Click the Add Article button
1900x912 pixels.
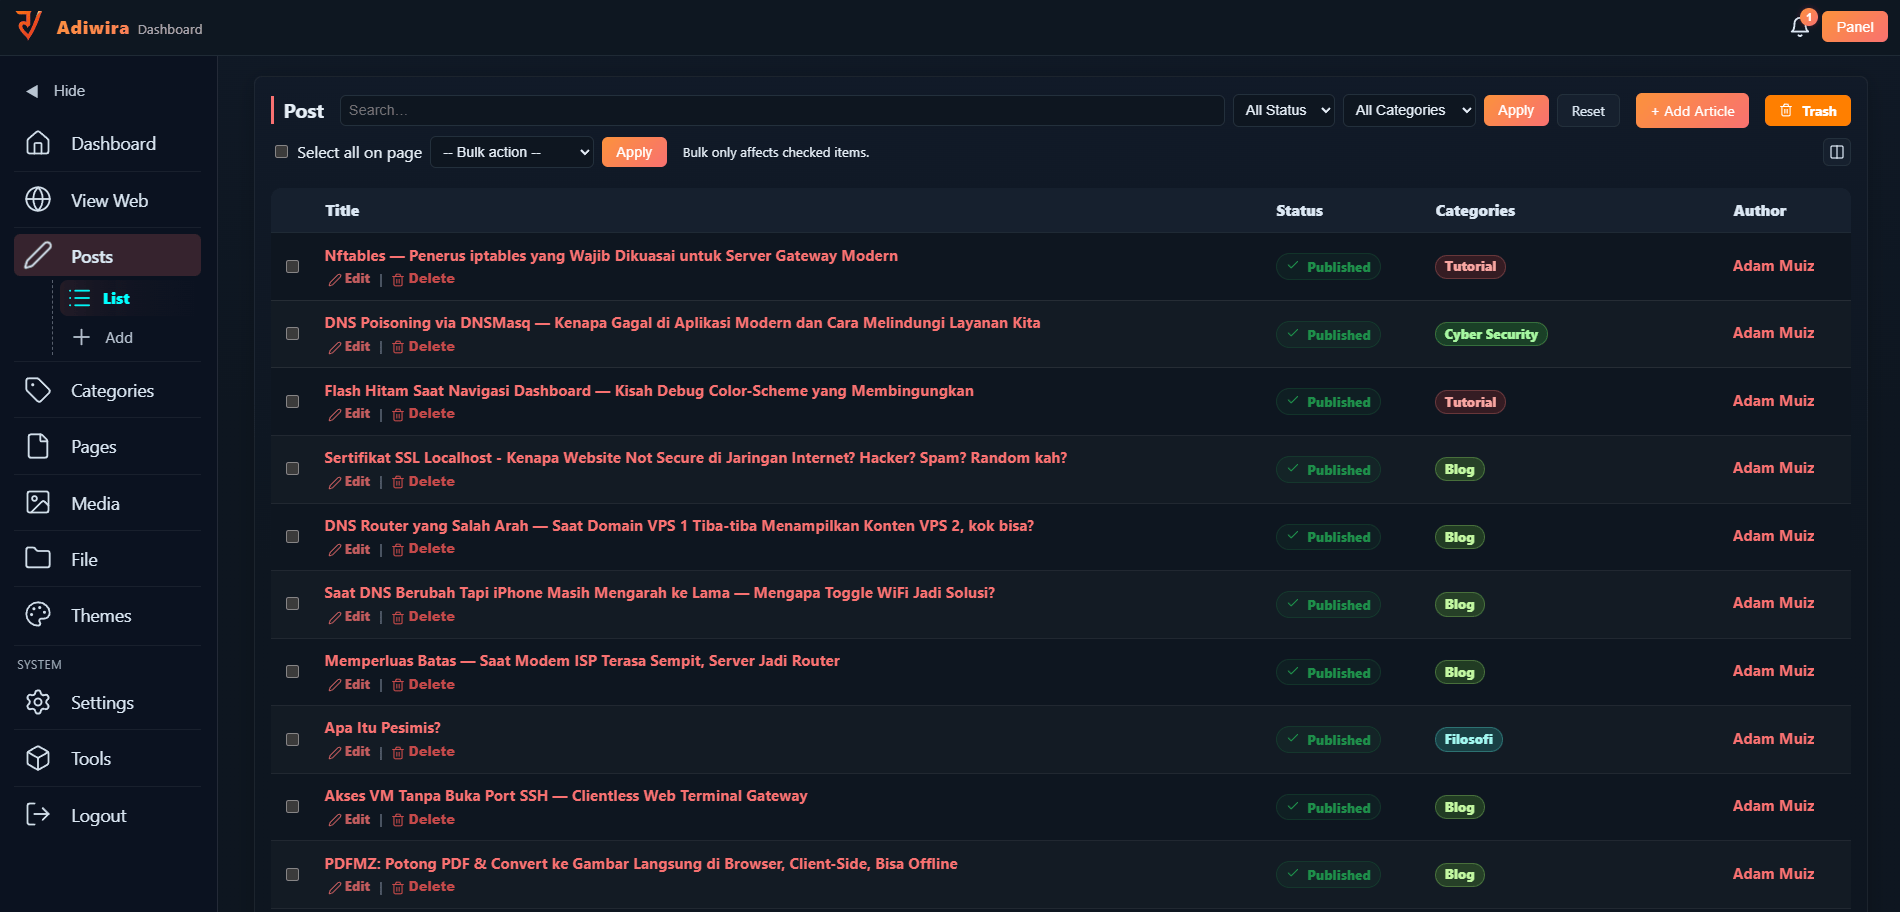click(1692, 111)
